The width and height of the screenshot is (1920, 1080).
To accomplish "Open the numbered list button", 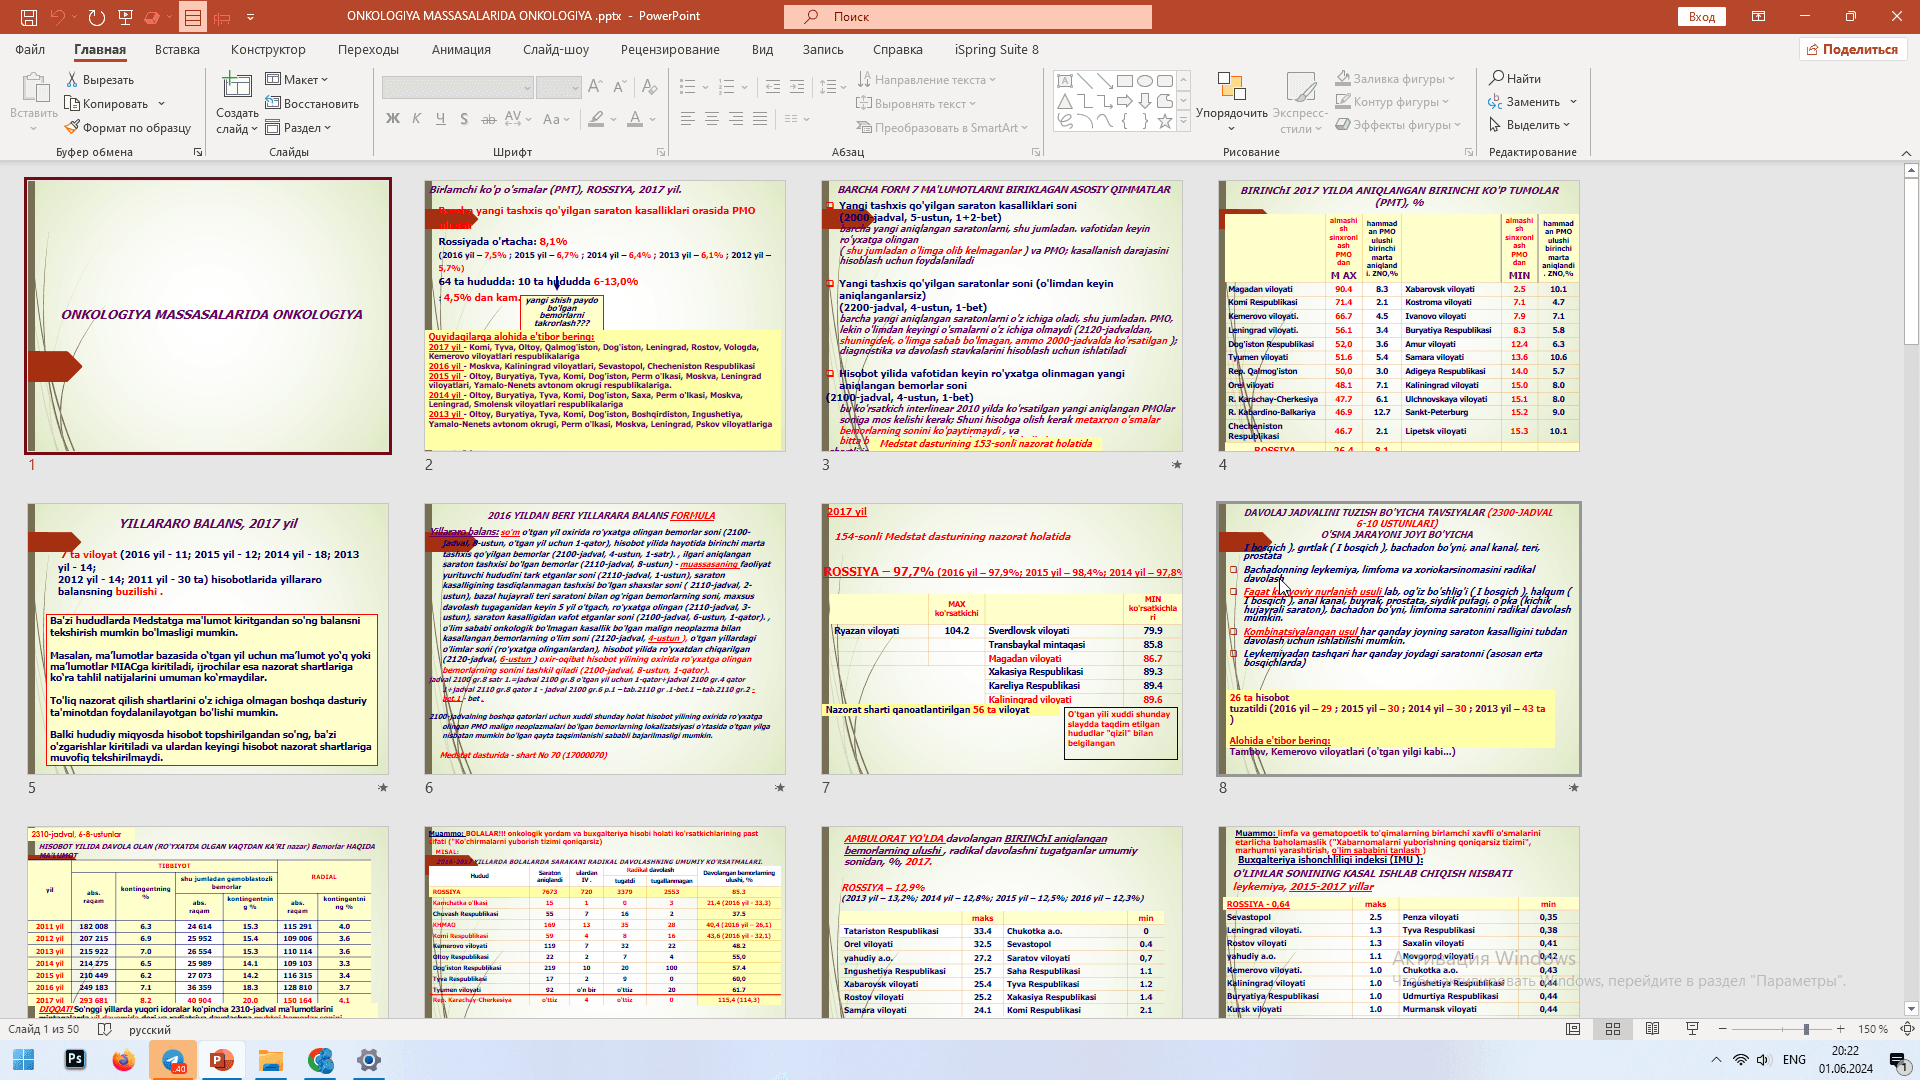I will click(x=727, y=87).
